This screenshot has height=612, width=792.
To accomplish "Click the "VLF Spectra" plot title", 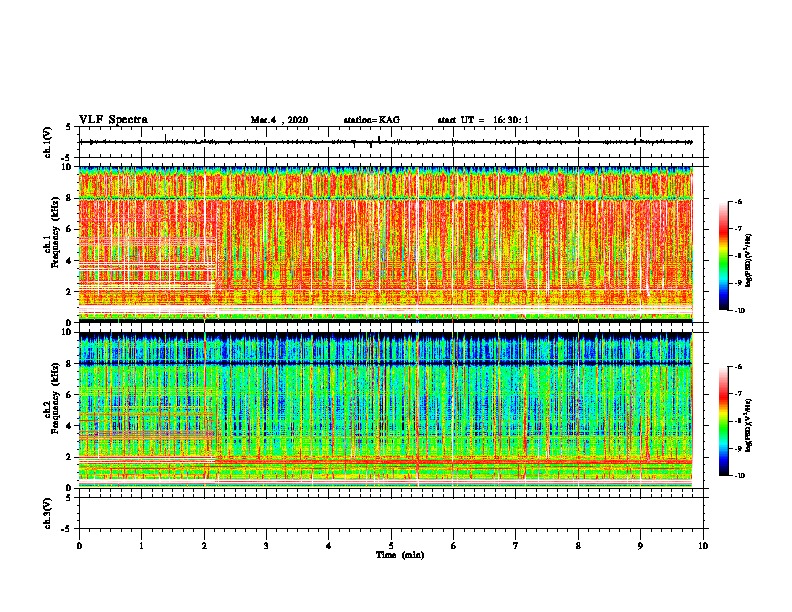I will pos(113,120).
